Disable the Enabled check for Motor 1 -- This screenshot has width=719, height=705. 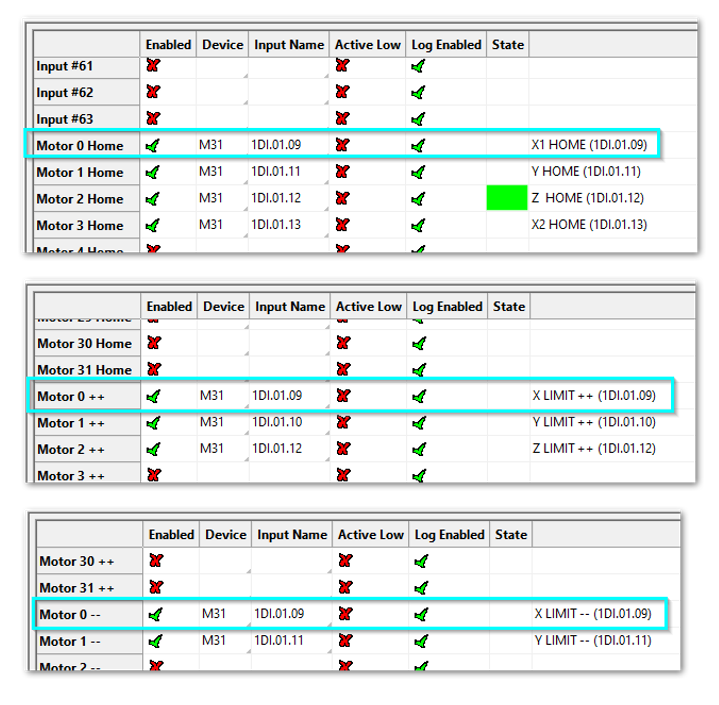(x=156, y=641)
